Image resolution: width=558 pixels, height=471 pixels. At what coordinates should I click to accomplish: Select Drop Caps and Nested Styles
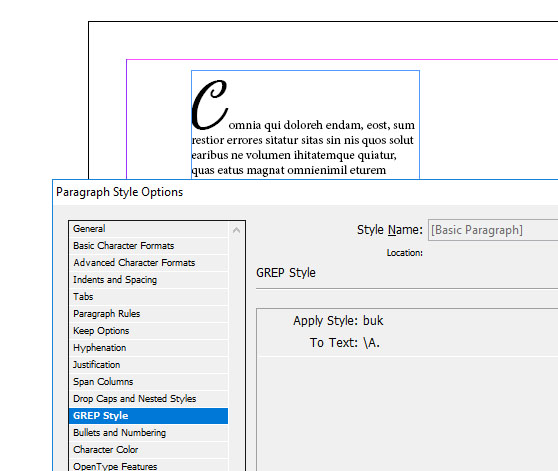(x=148, y=399)
